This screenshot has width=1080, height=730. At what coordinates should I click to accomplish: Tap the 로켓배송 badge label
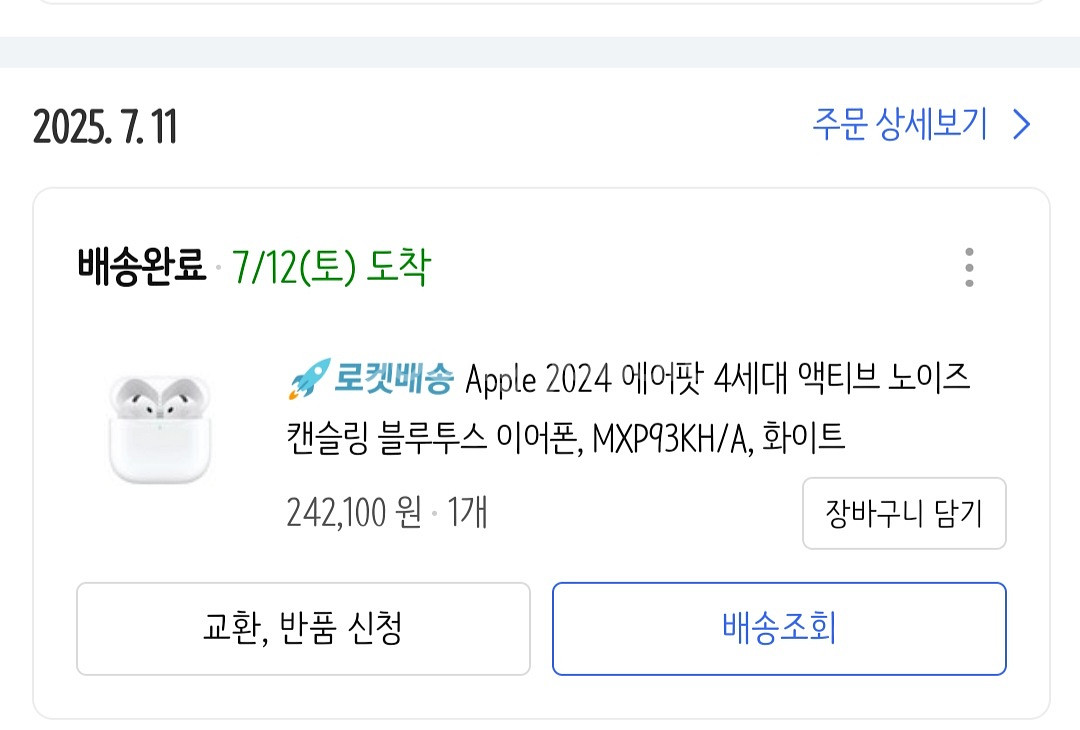coord(394,380)
